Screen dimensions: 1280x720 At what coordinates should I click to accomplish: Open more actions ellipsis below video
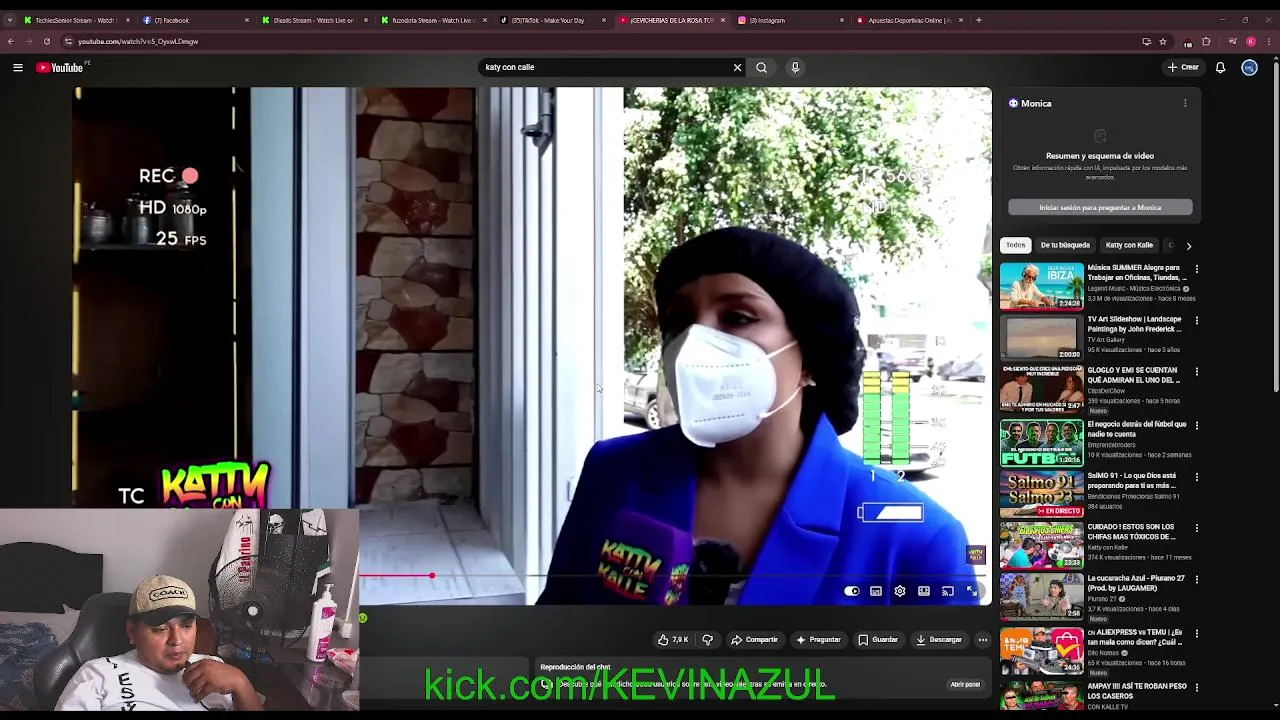[983, 640]
